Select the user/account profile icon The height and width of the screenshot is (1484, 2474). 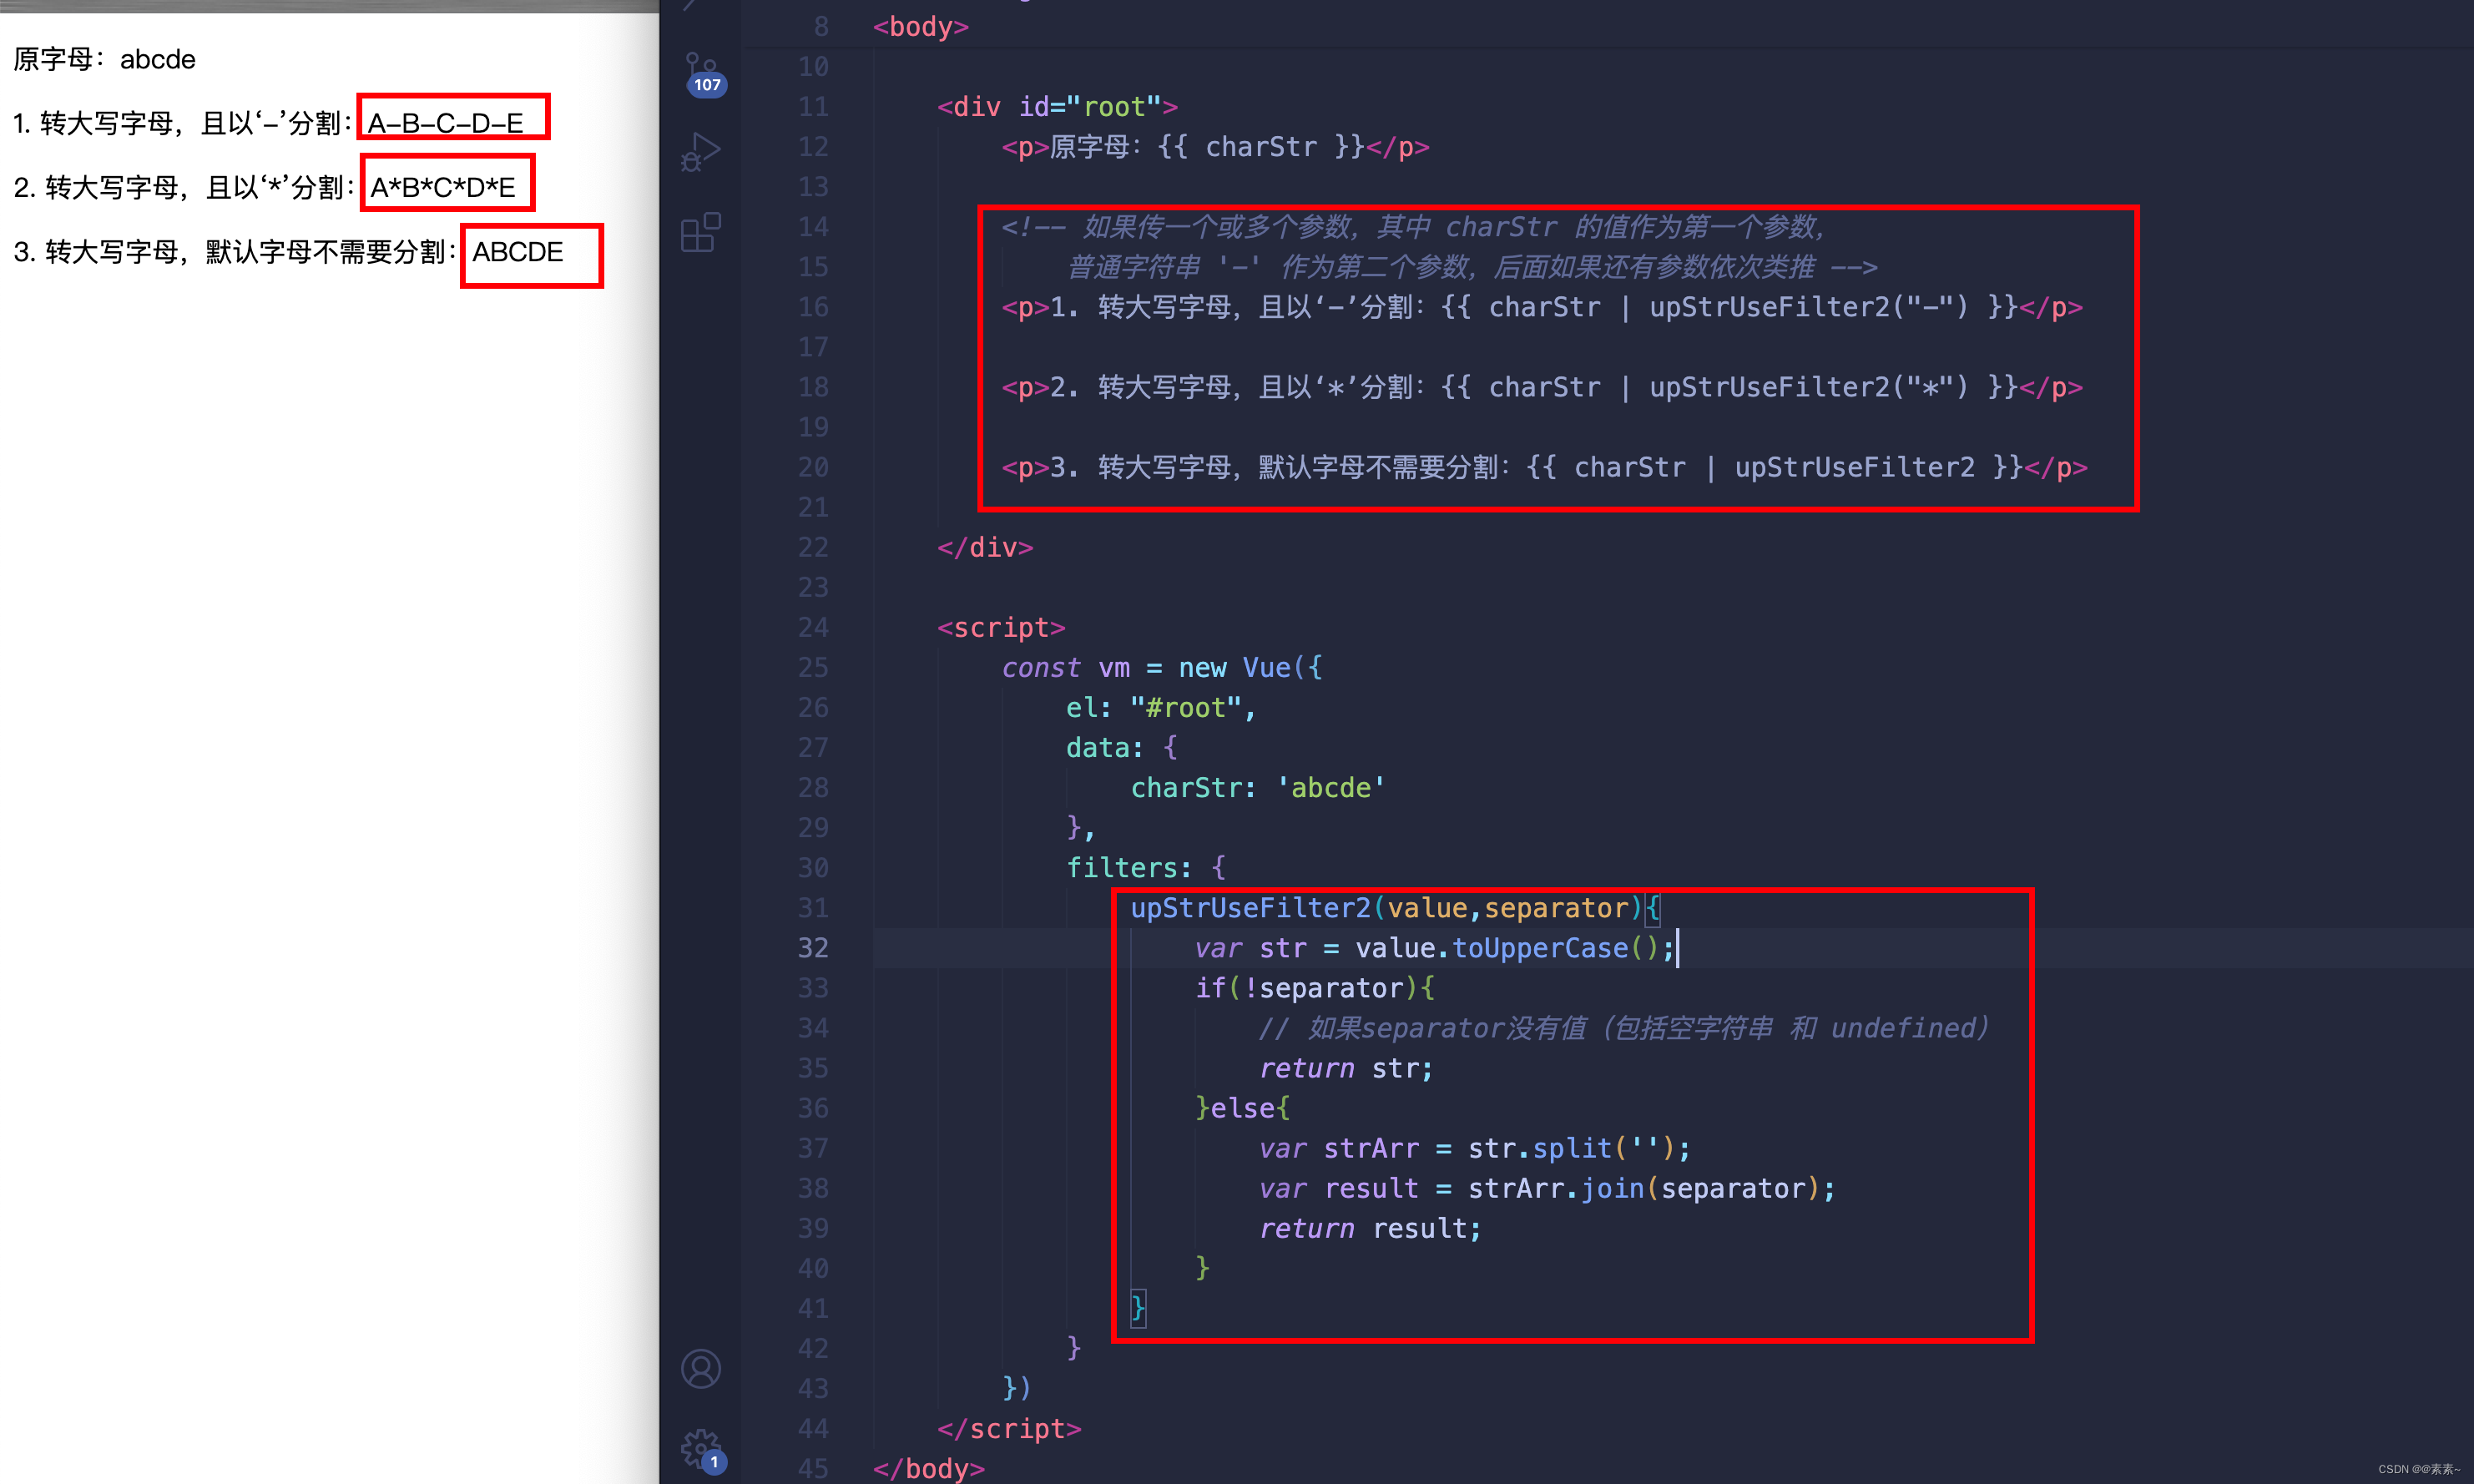pos(699,1369)
